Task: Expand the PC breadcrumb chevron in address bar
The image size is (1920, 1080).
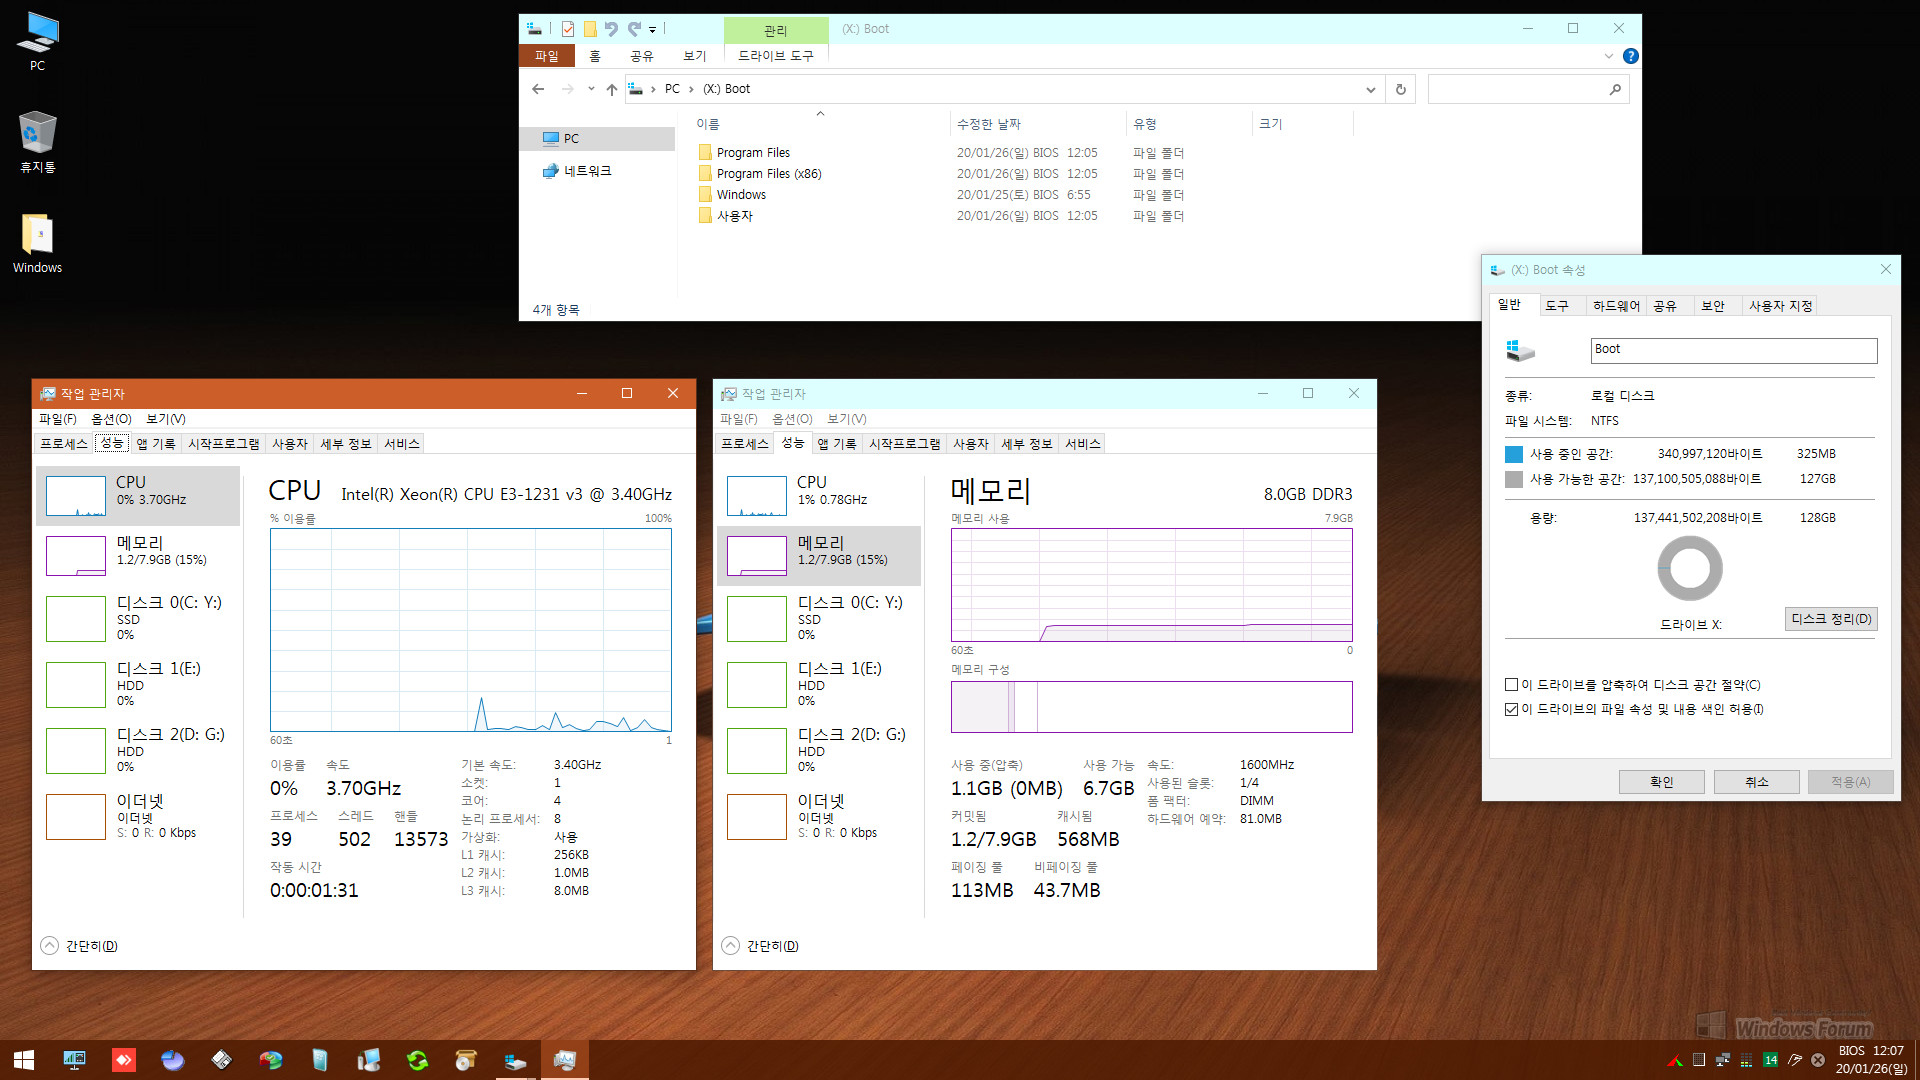Action: coord(690,89)
